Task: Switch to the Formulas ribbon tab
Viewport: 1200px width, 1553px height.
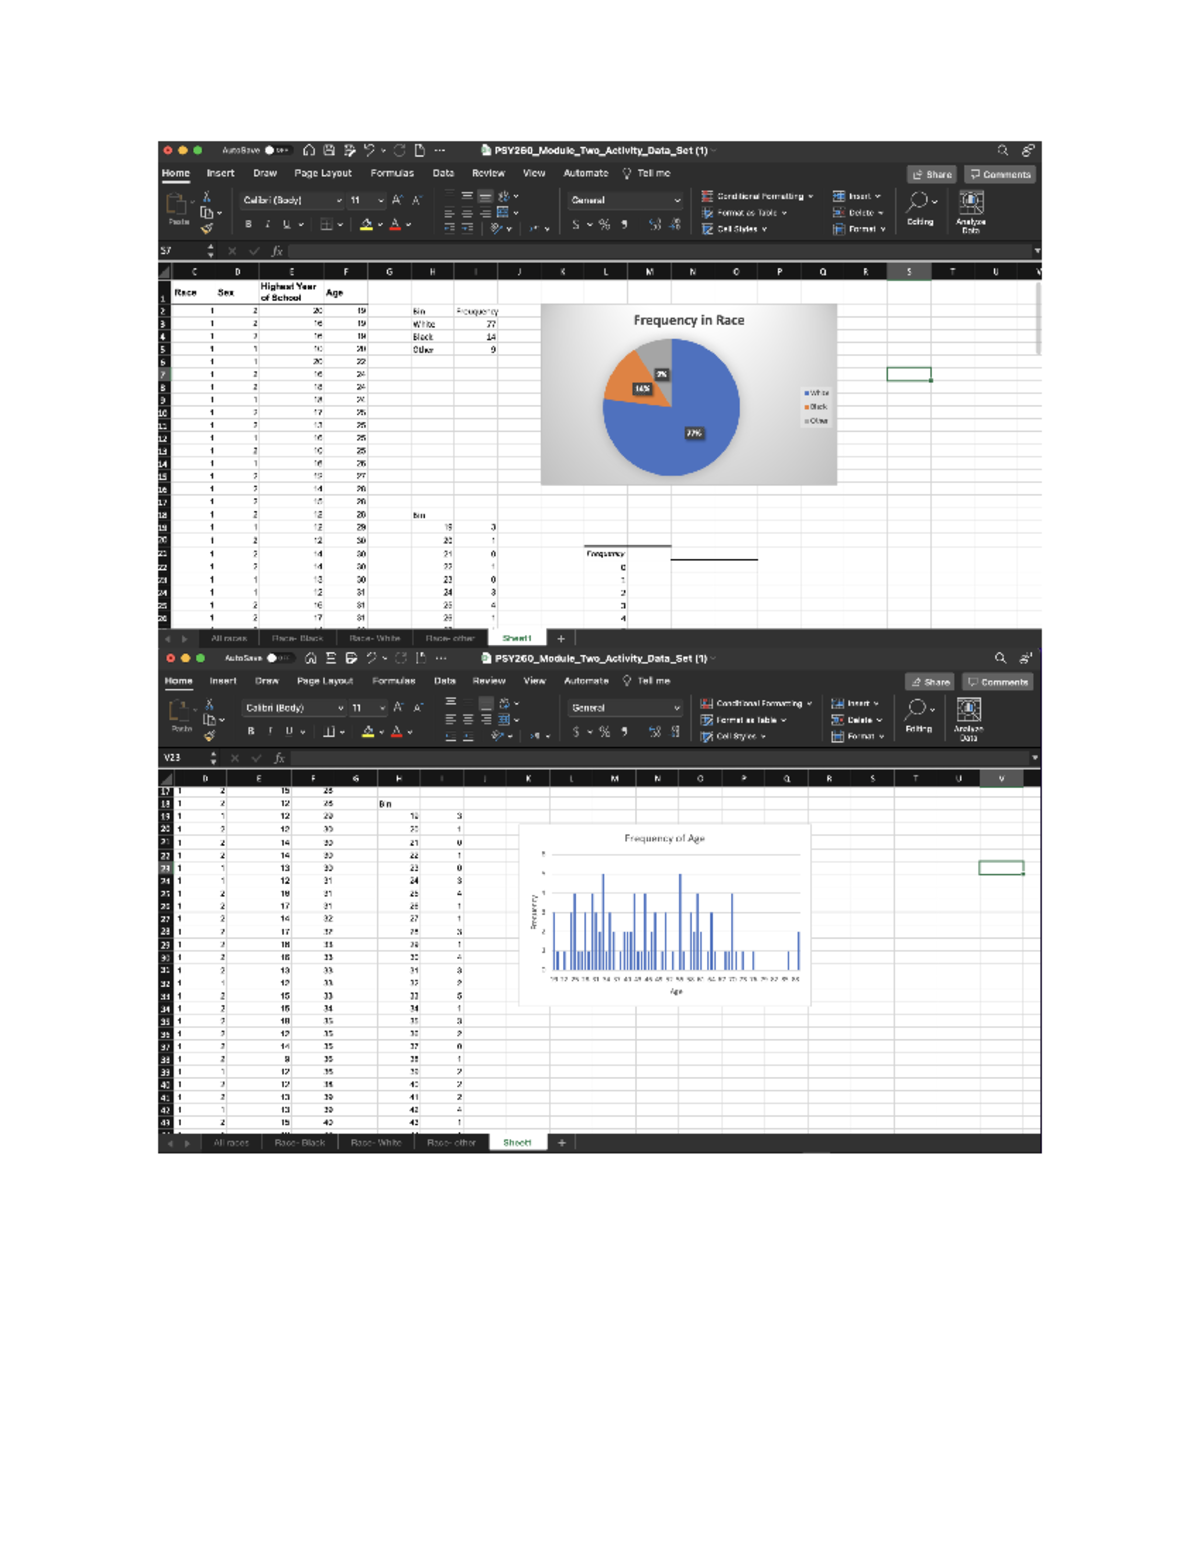Action: tap(391, 173)
